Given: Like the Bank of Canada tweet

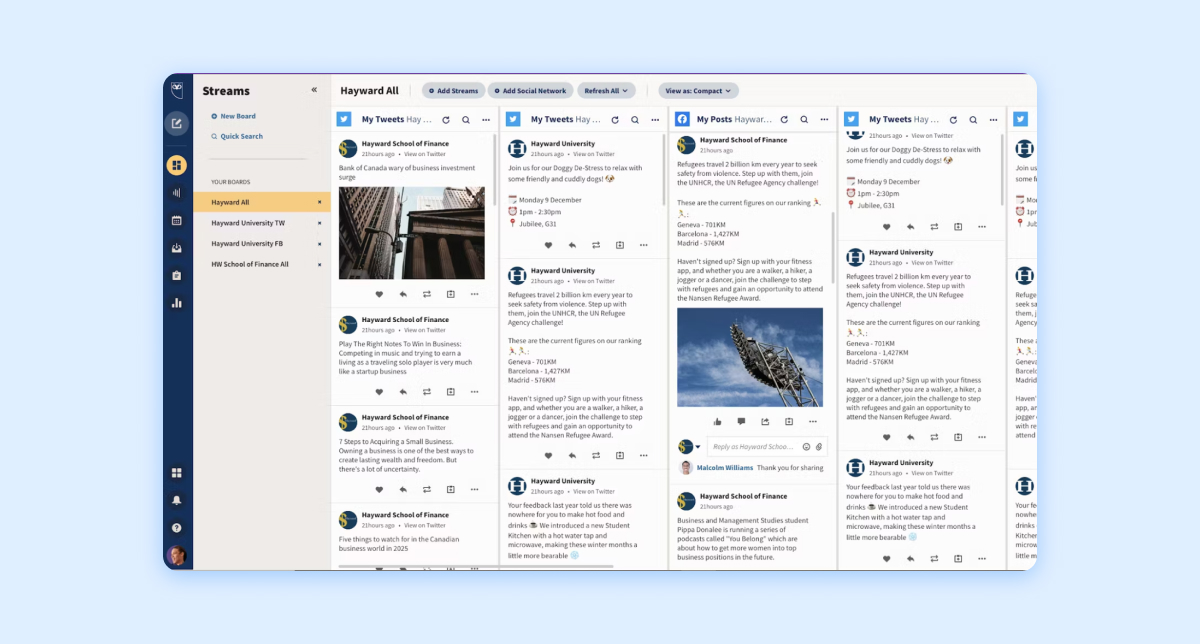Looking at the screenshot, I should [x=379, y=294].
